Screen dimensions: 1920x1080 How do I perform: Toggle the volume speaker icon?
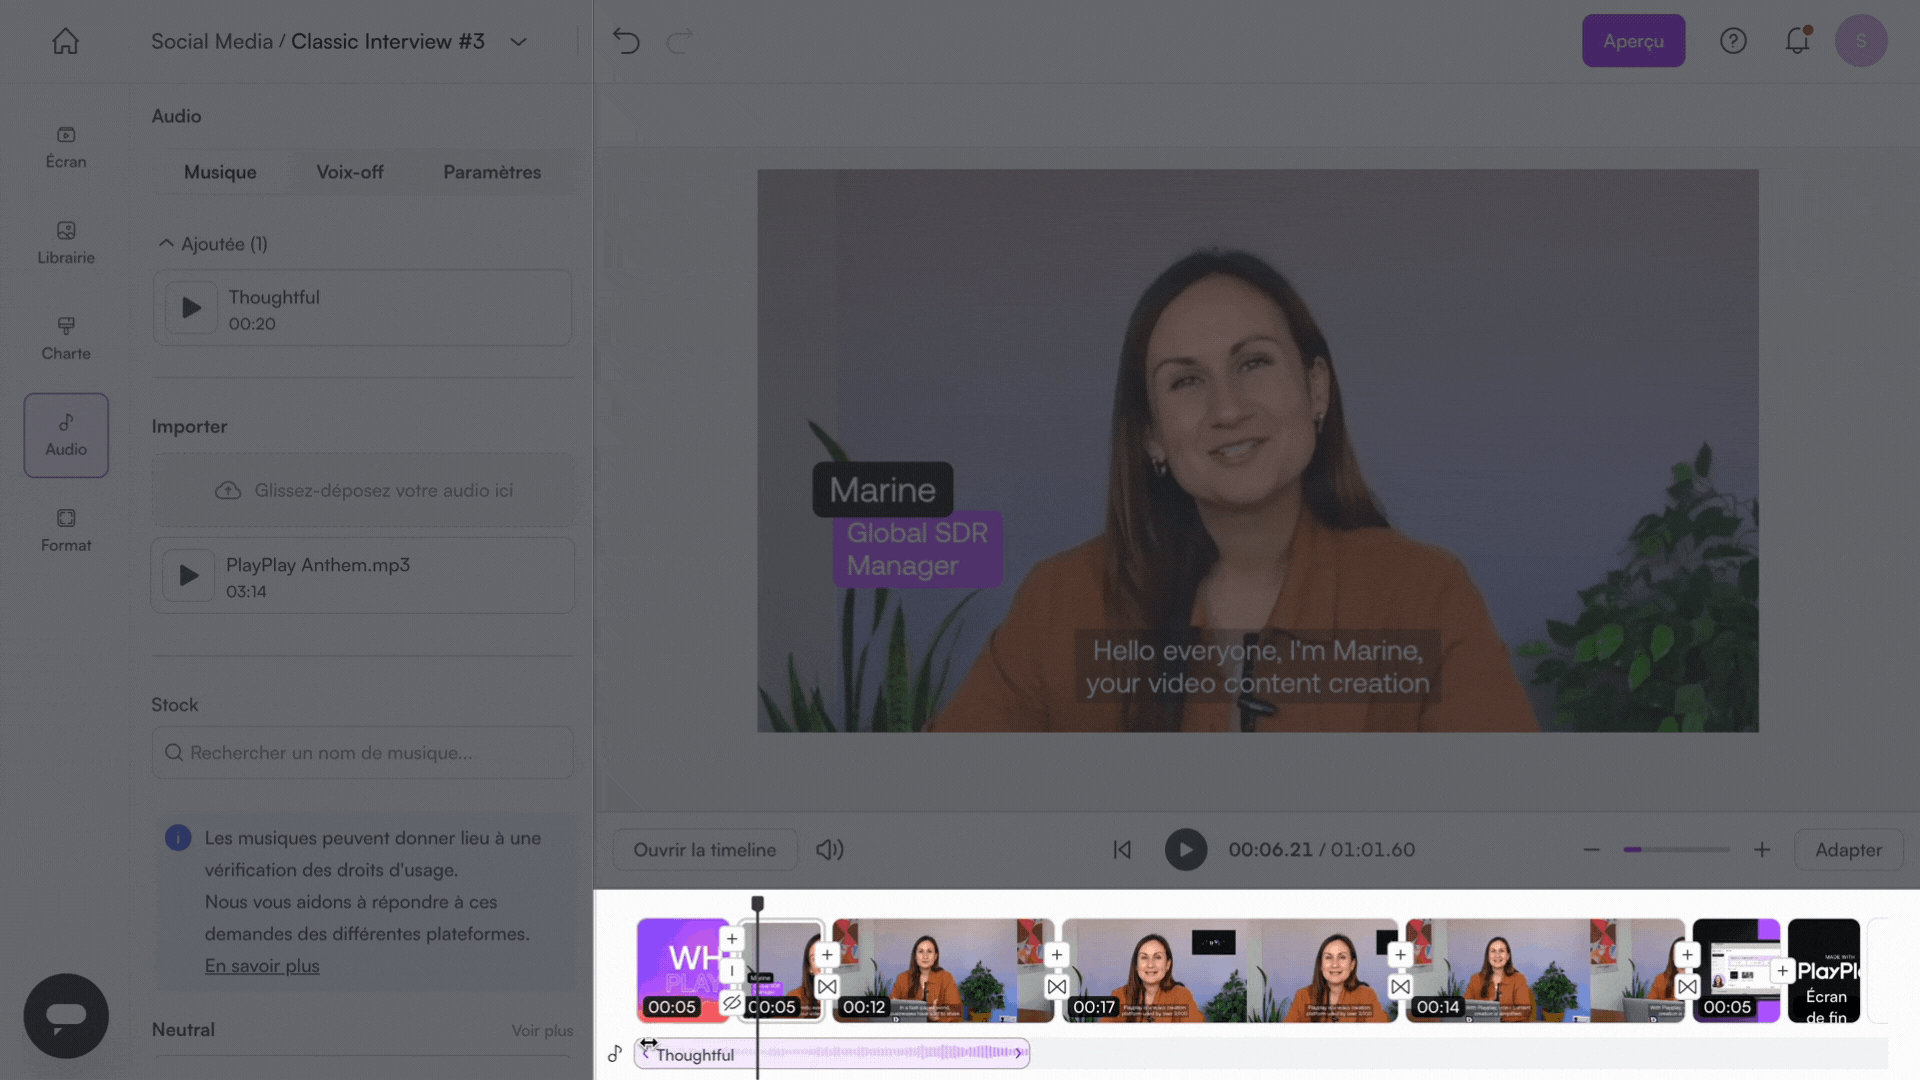[829, 849]
